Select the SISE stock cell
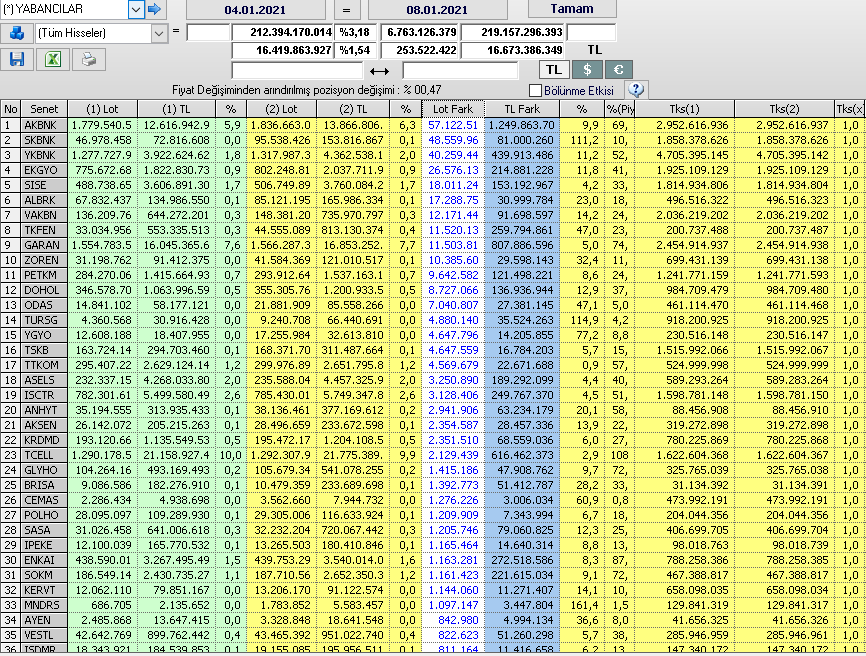This screenshot has width=866, height=656. pyautogui.click(x=44, y=185)
